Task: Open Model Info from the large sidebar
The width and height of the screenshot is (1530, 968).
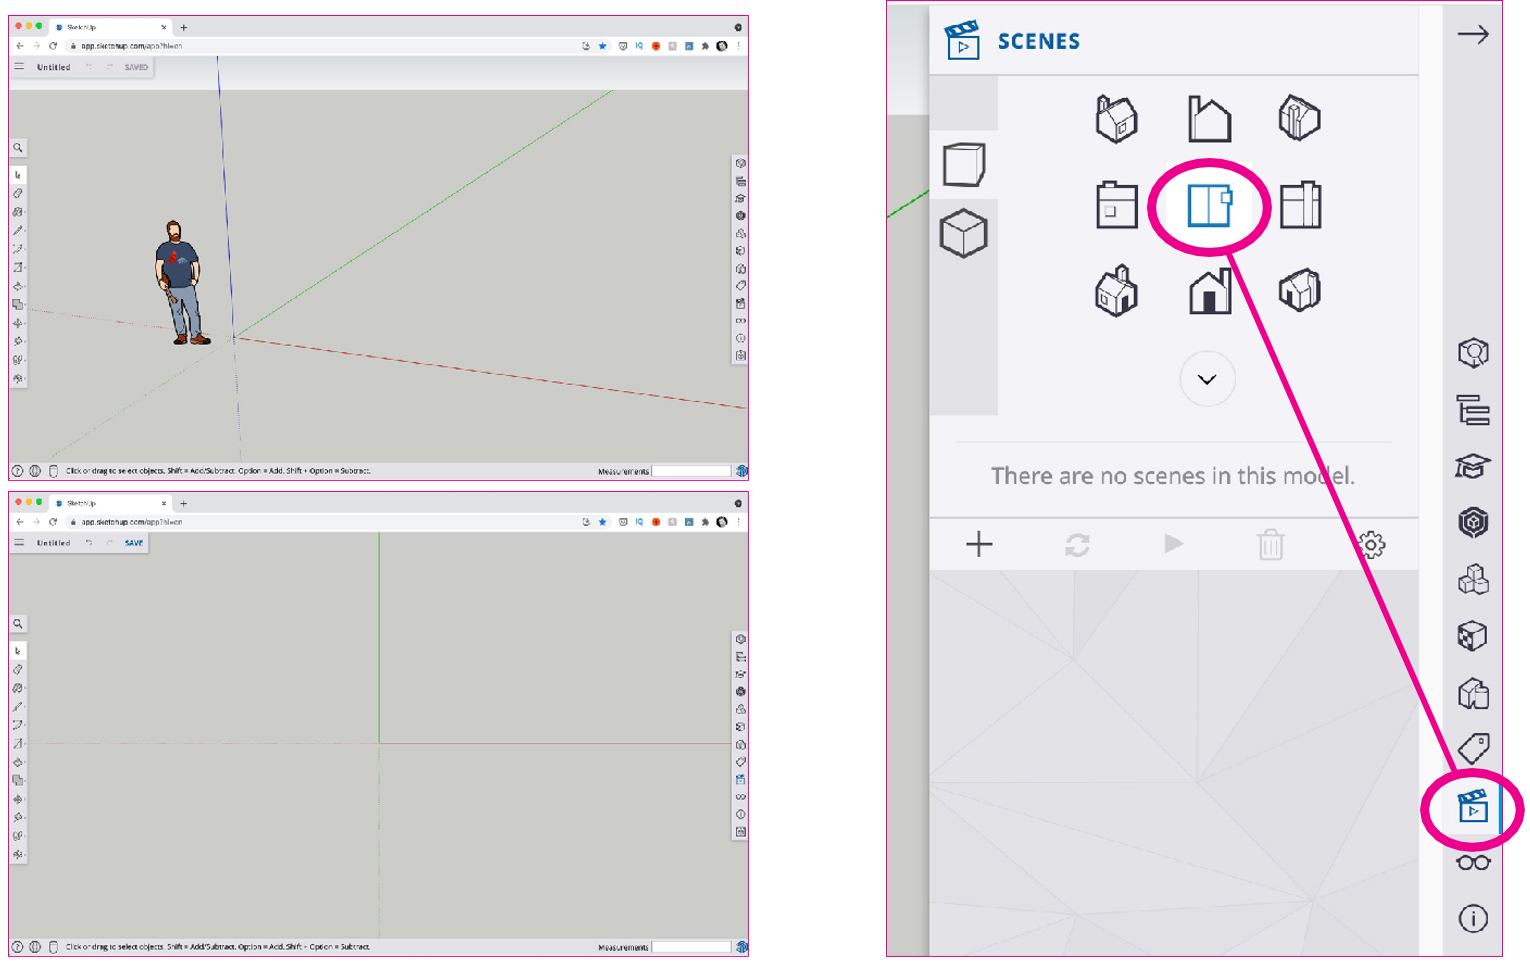Action: (1473, 918)
